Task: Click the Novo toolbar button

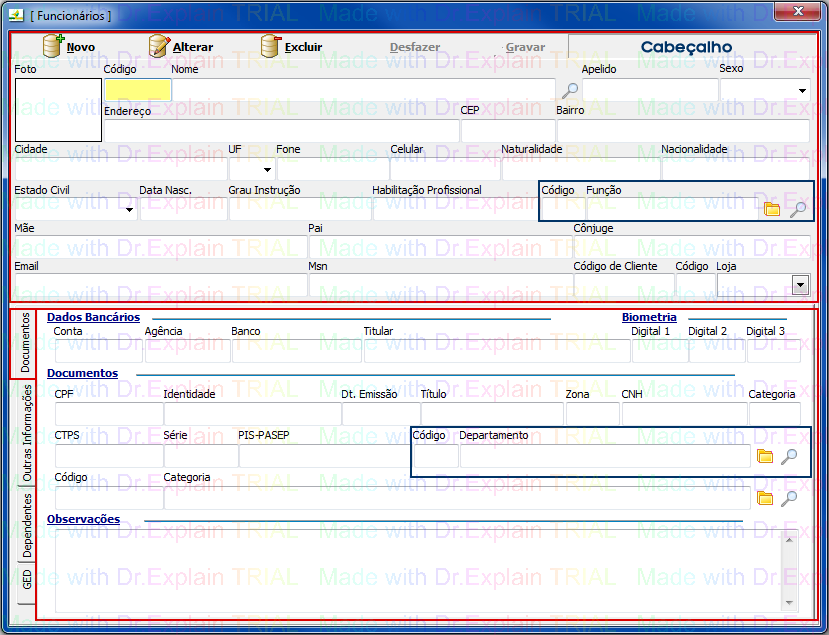Action: [68, 47]
